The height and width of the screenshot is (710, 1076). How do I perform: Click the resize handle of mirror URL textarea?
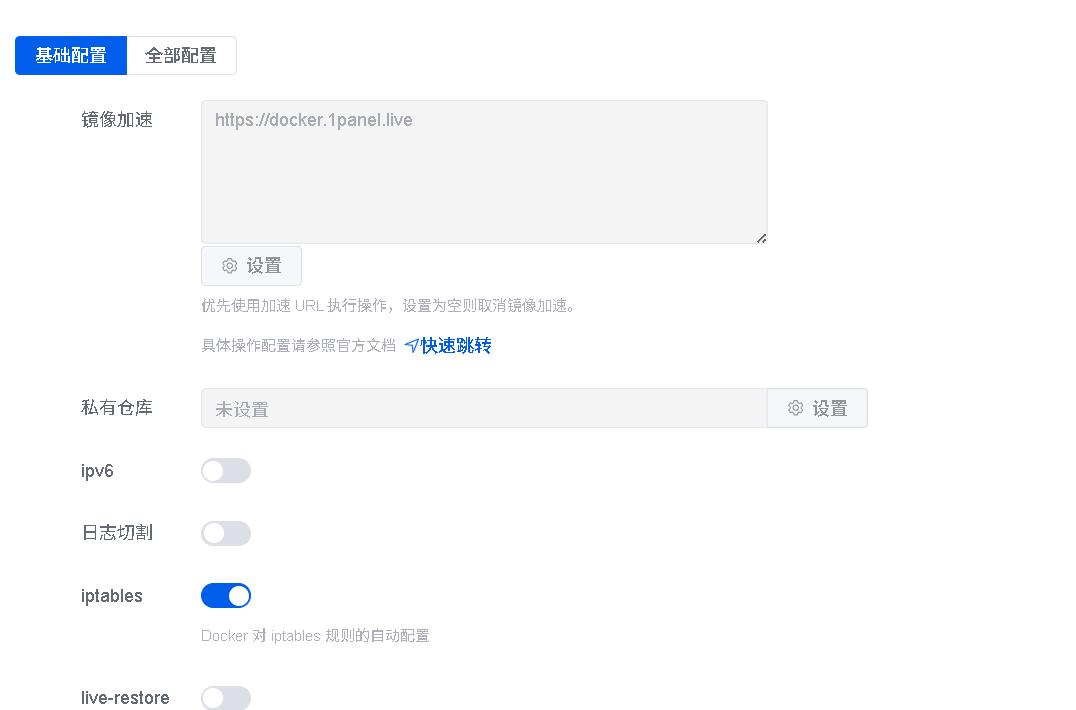(x=761, y=238)
